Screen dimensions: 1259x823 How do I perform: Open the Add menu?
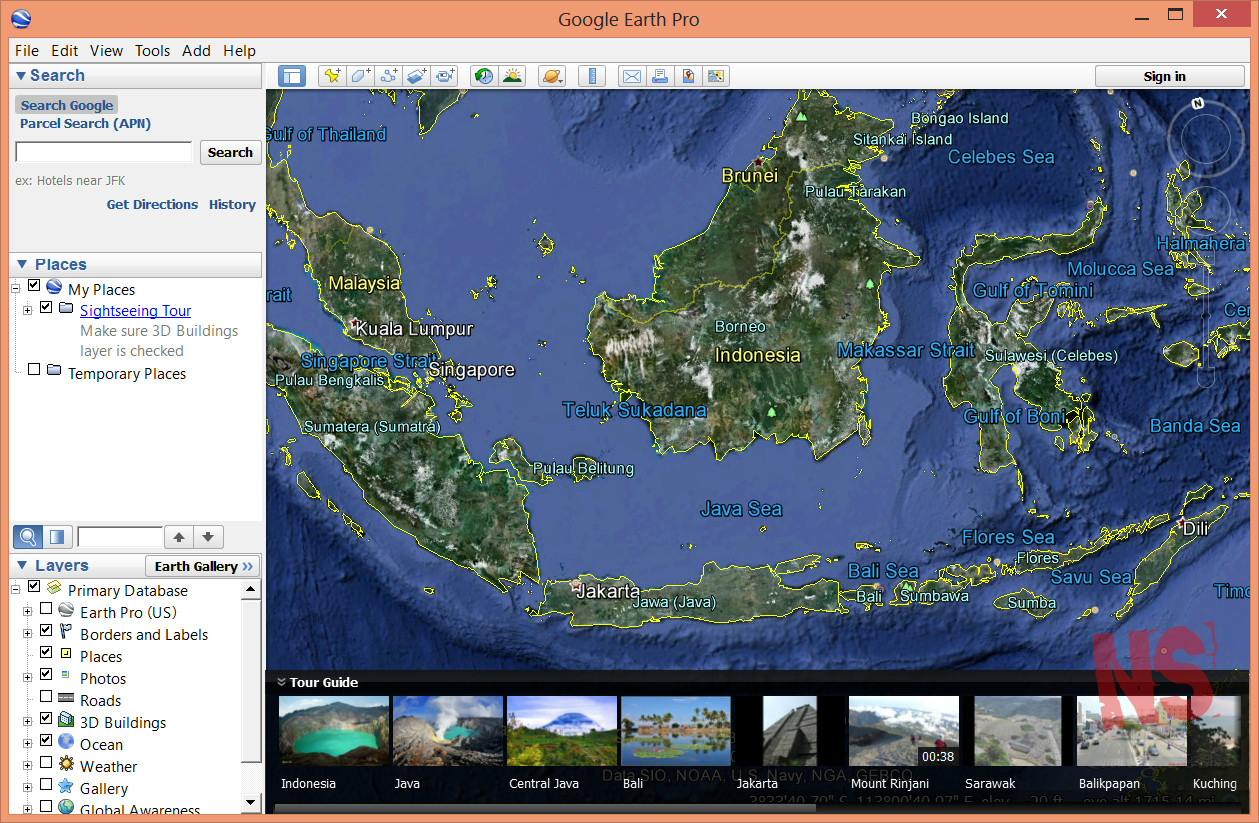coord(196,50)
